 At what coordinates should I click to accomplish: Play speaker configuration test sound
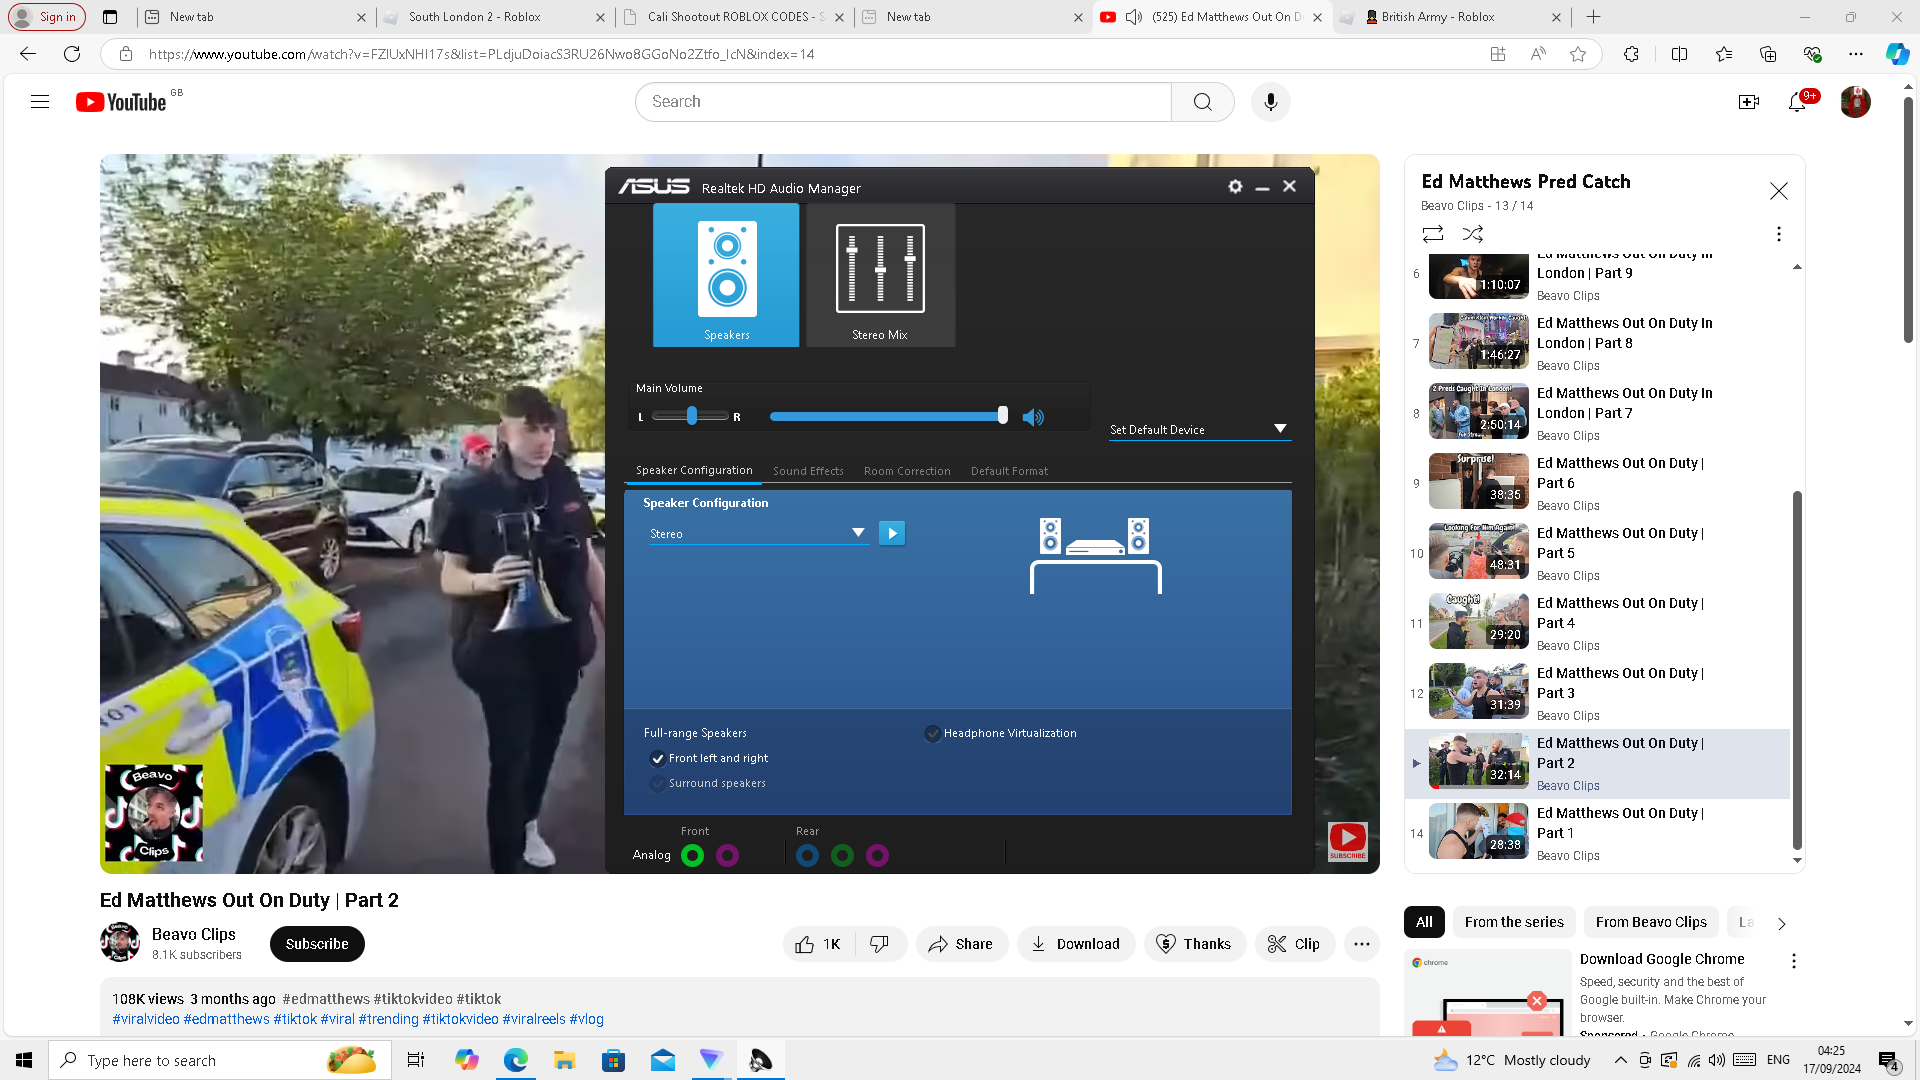[x=892, y=533]
